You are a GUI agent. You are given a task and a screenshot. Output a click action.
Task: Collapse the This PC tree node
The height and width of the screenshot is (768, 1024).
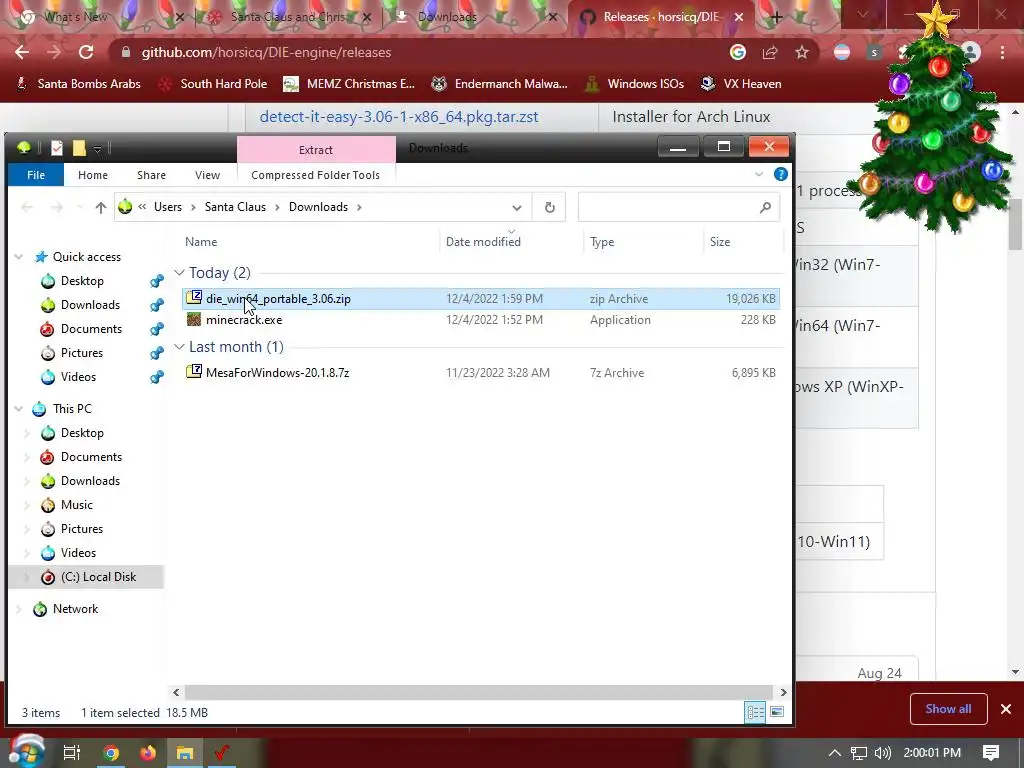tap(19, 409)
